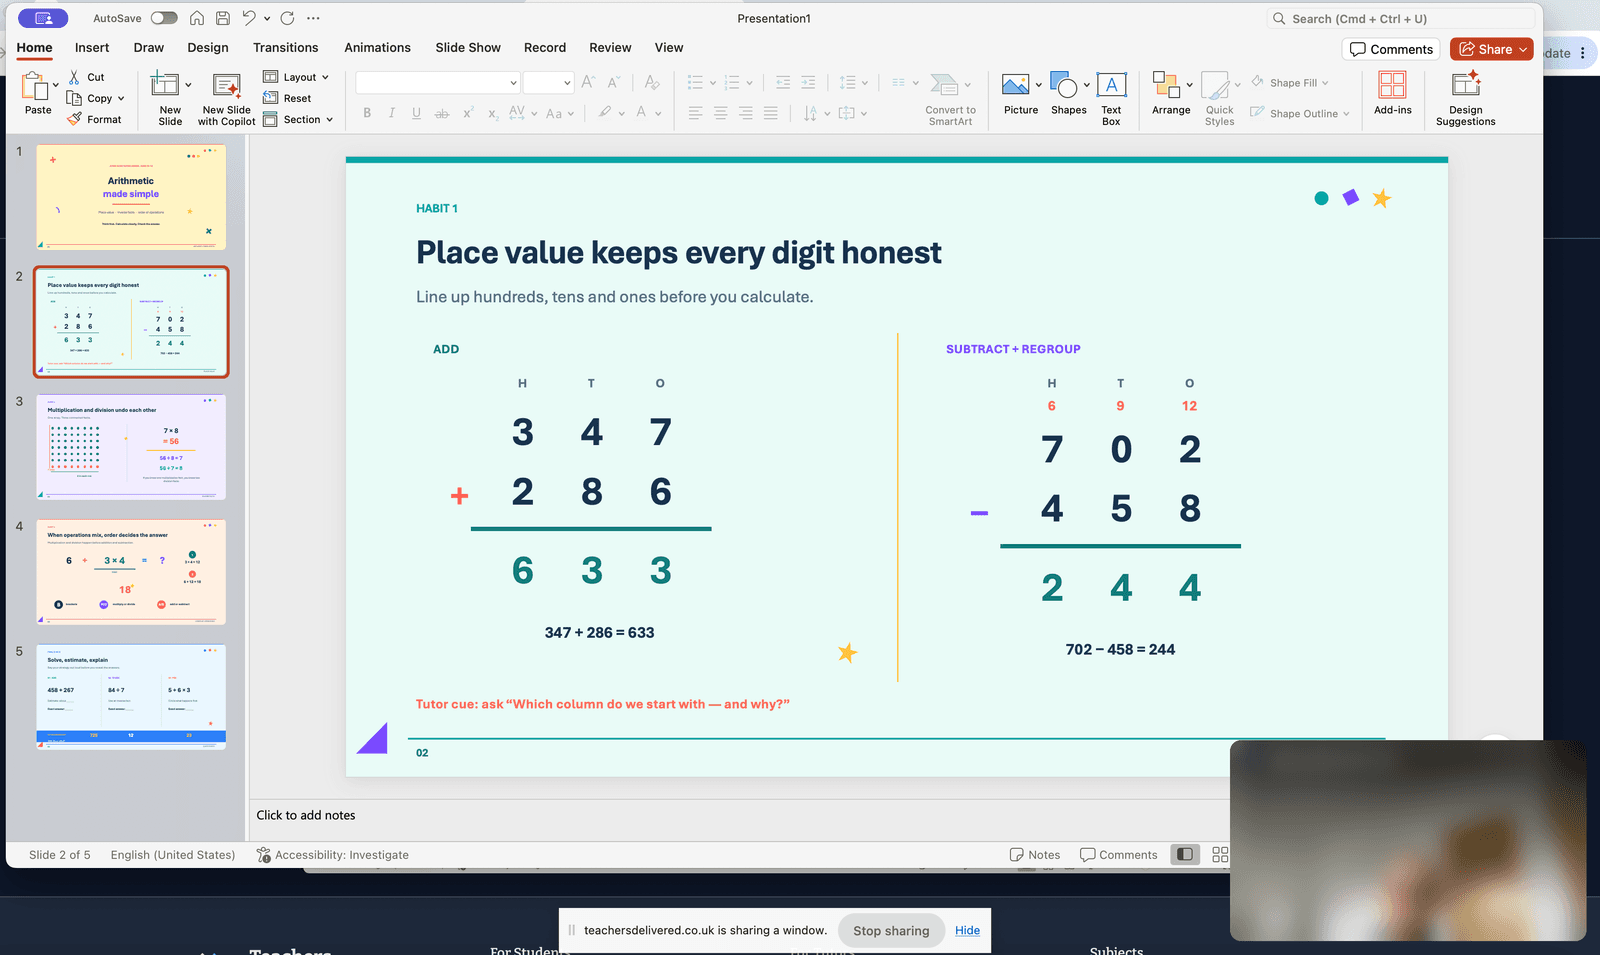Toggle the Notes pane in status bar

tap(1035, 855)
